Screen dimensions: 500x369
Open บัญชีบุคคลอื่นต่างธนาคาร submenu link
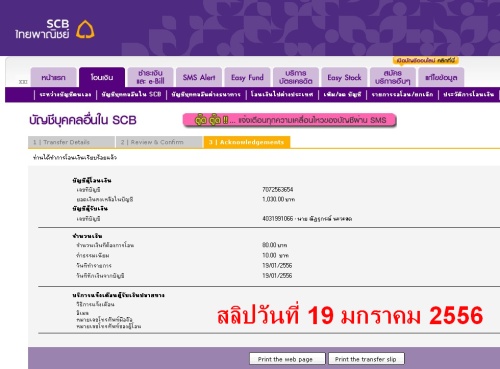tap(206, 95)
